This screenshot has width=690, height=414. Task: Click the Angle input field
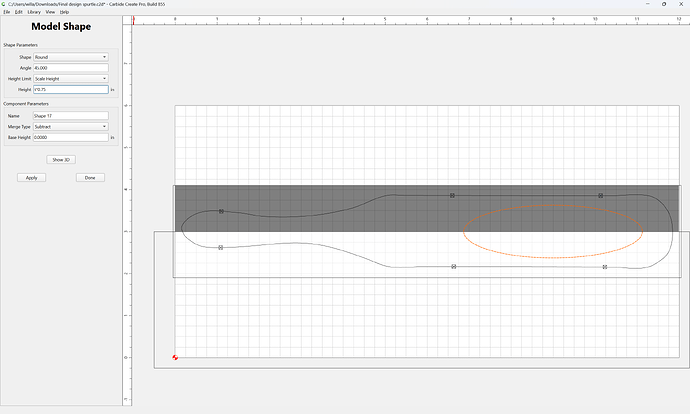click(x=71, y=68)
